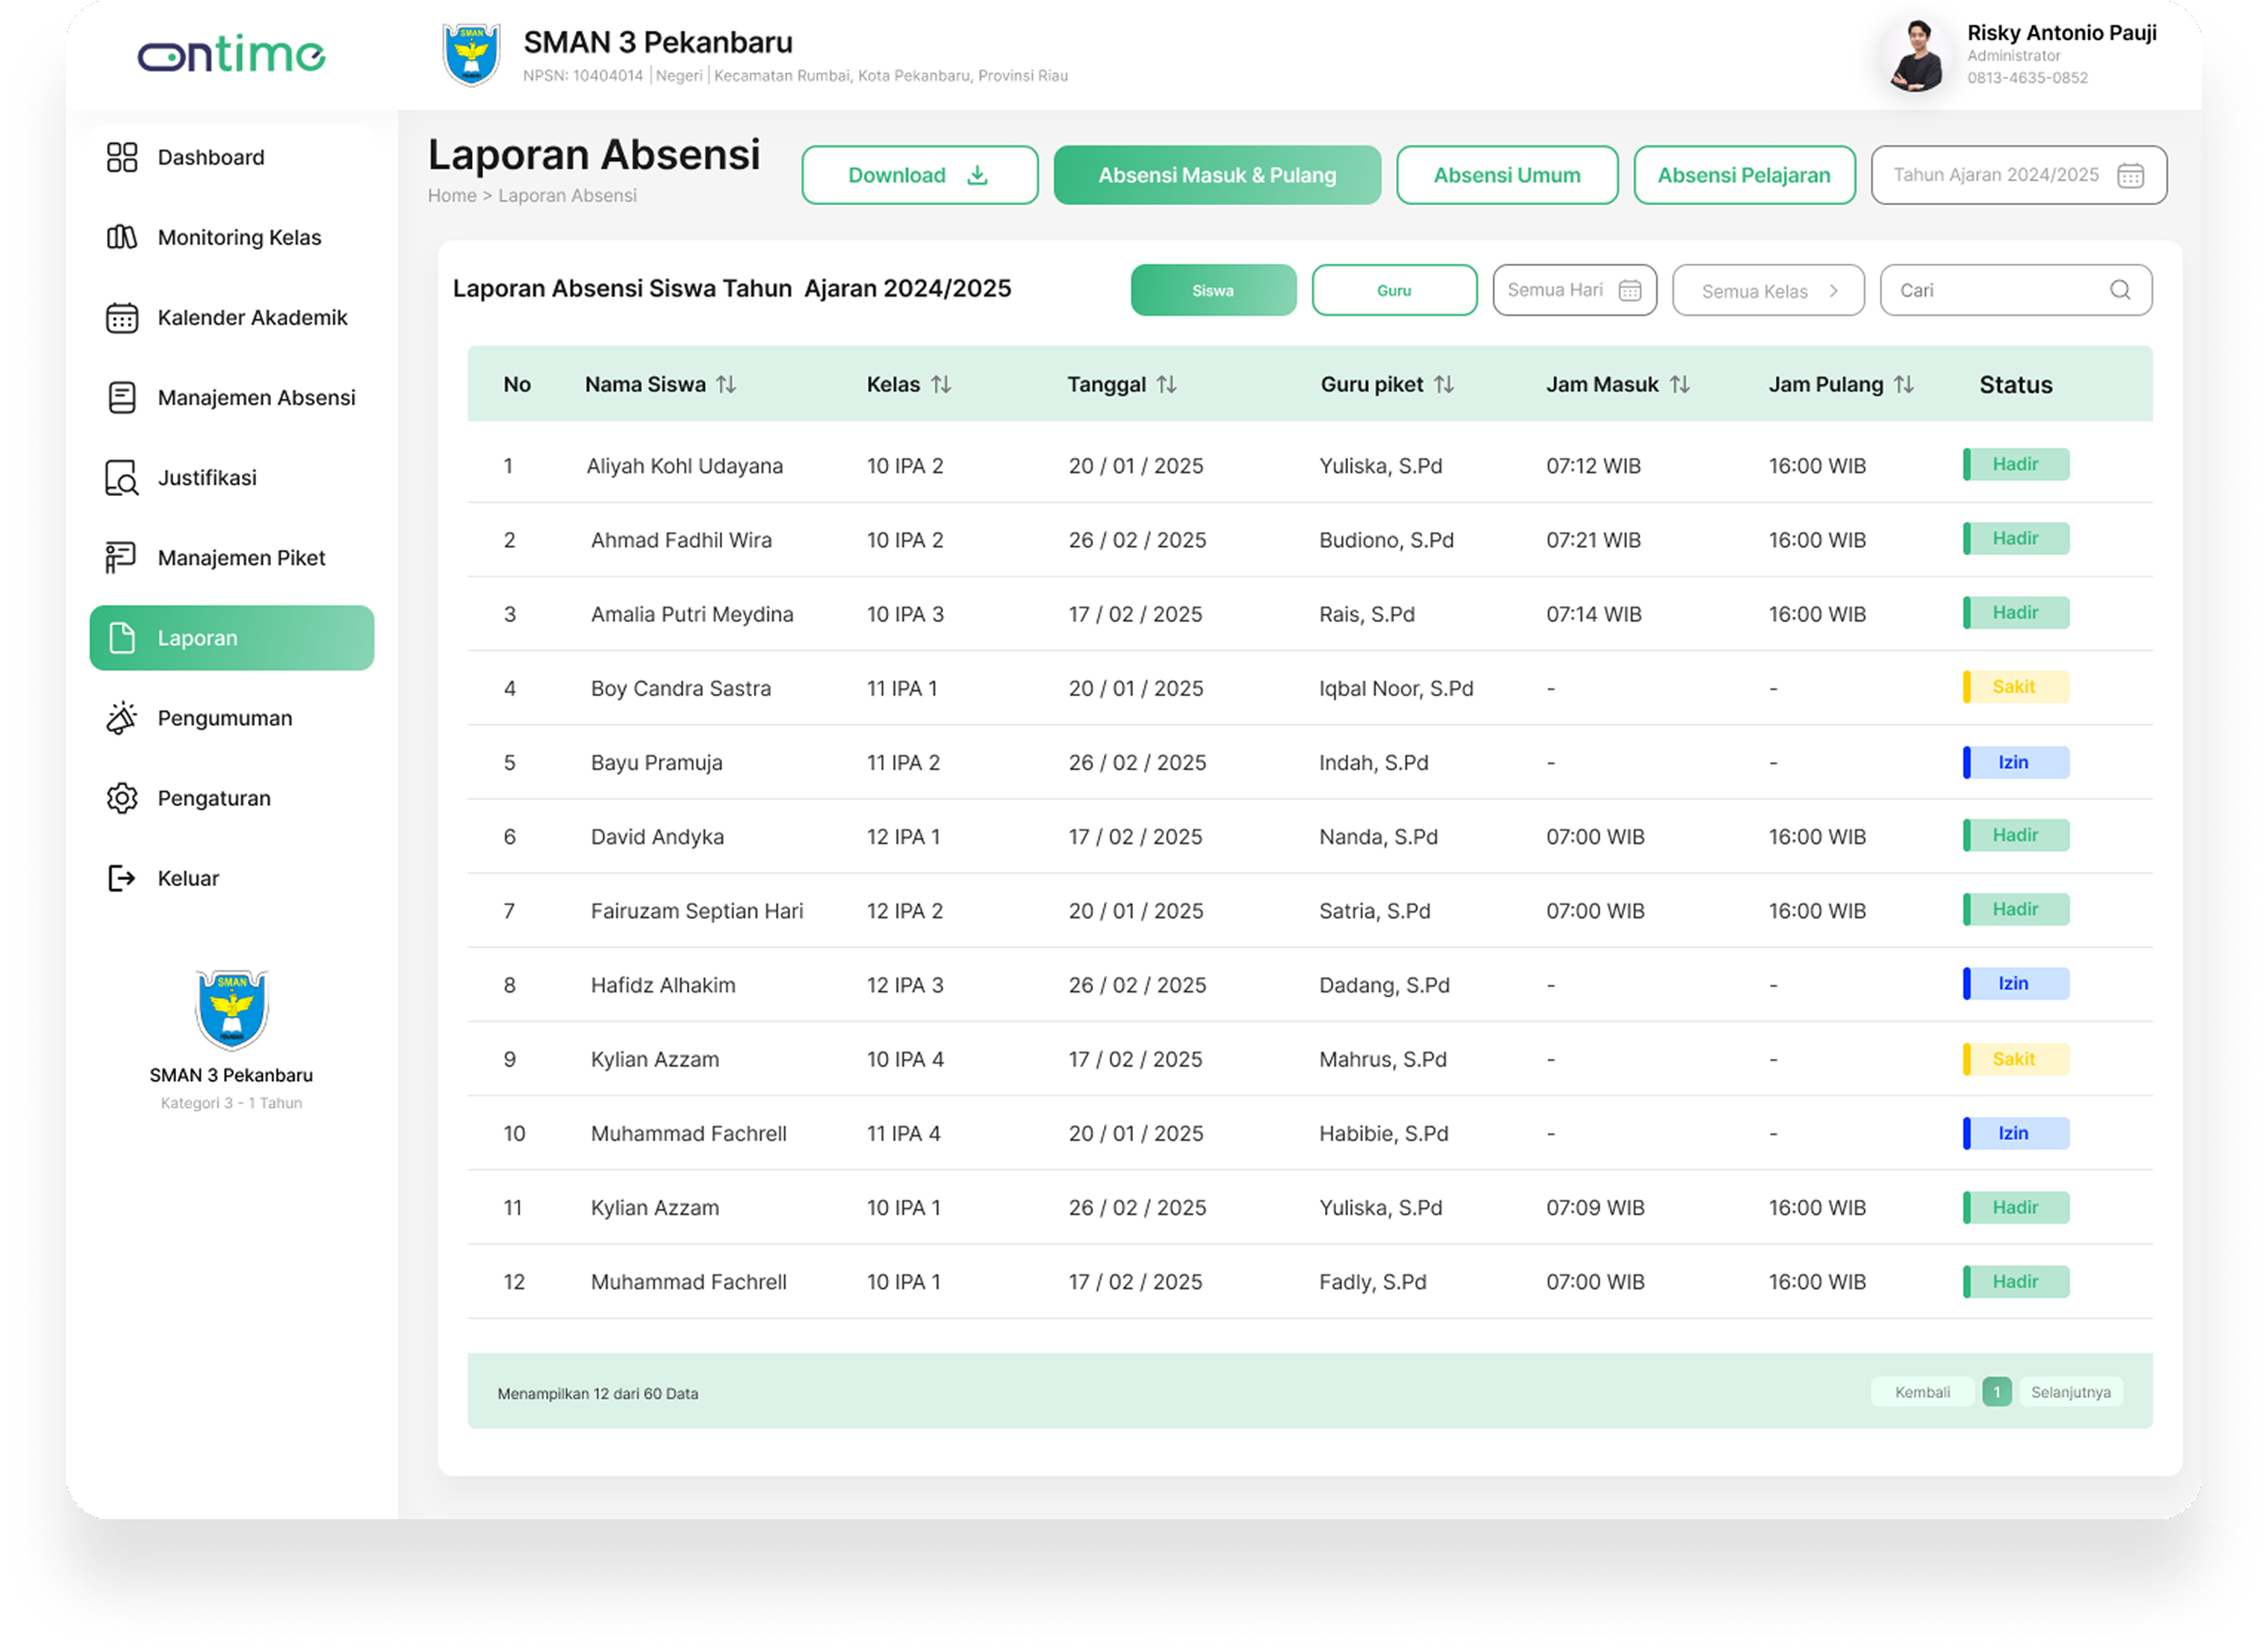Viewport: 2268px width, 1651px height.
Task: Open the Semua Hari date filter
Action: point(1575,290)
